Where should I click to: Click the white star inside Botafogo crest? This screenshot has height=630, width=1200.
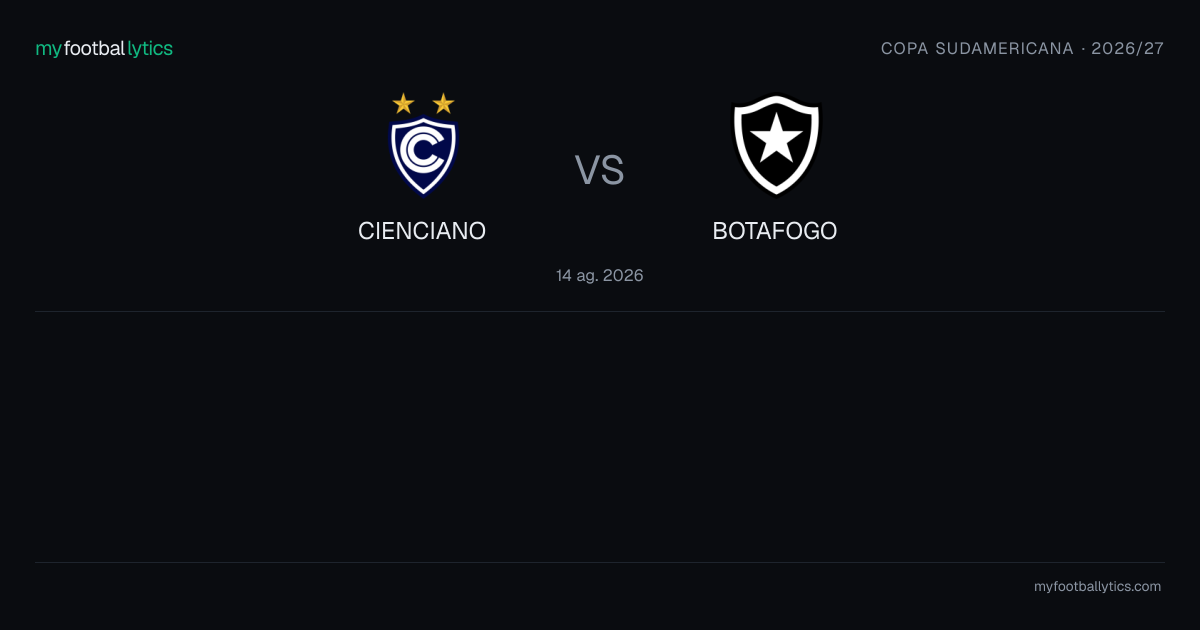click(x=776, y=141)
